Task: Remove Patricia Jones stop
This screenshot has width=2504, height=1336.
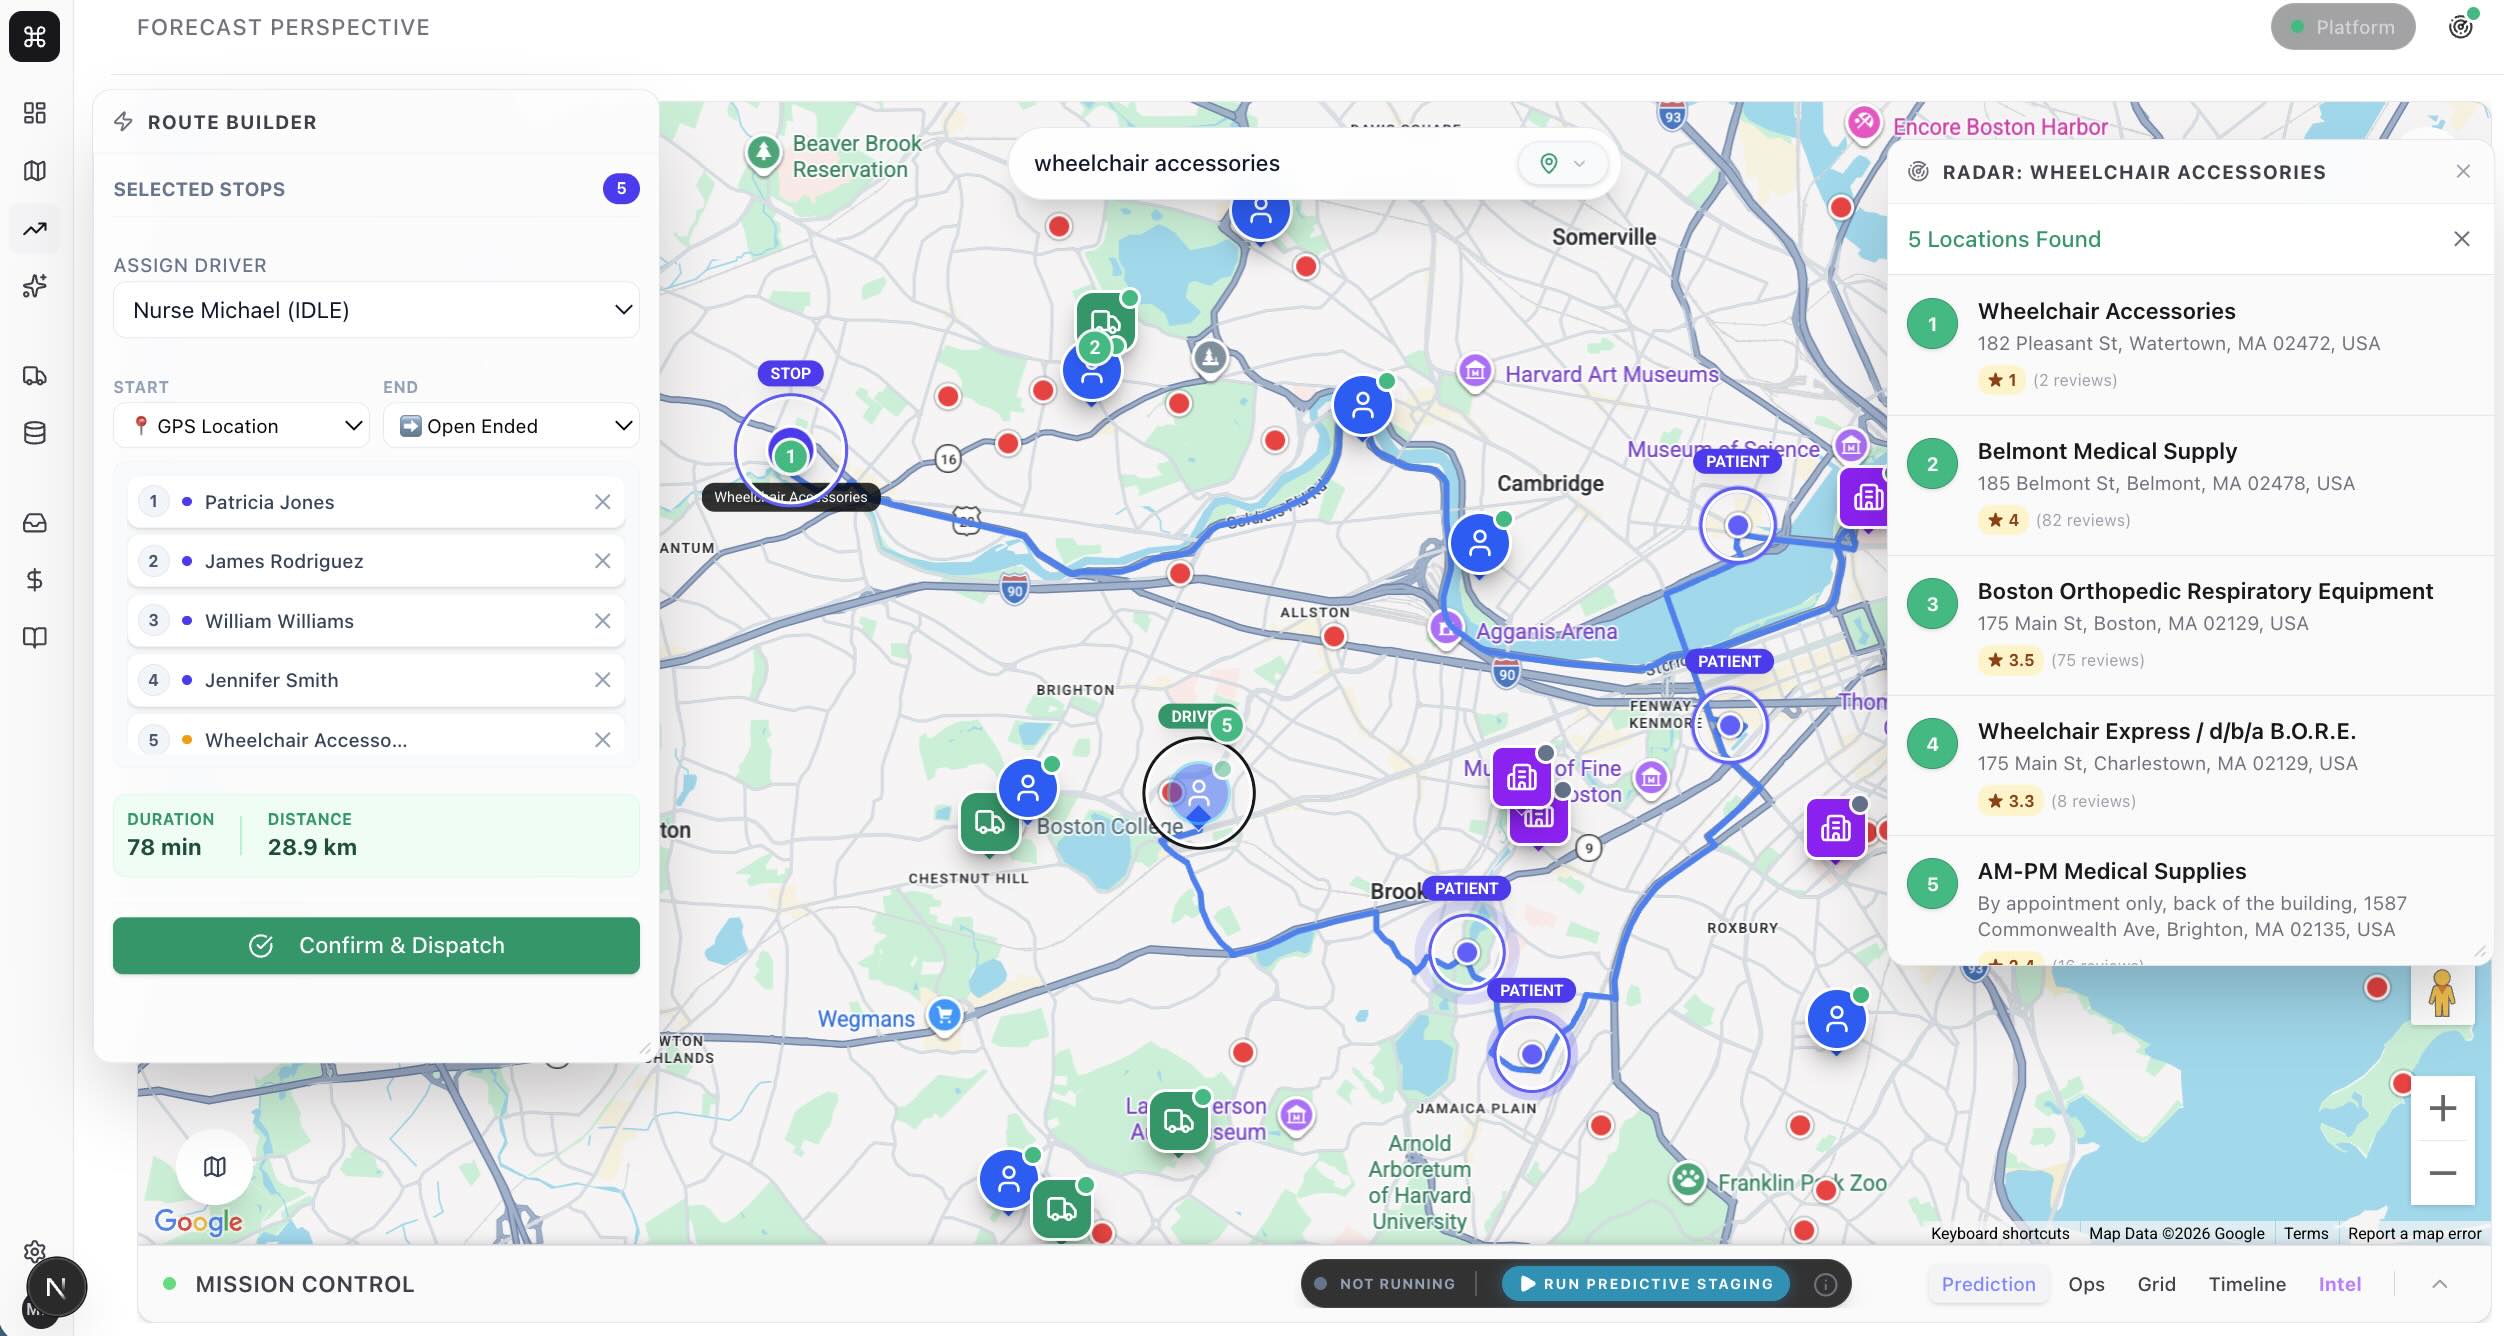Action: pos(602,502)
